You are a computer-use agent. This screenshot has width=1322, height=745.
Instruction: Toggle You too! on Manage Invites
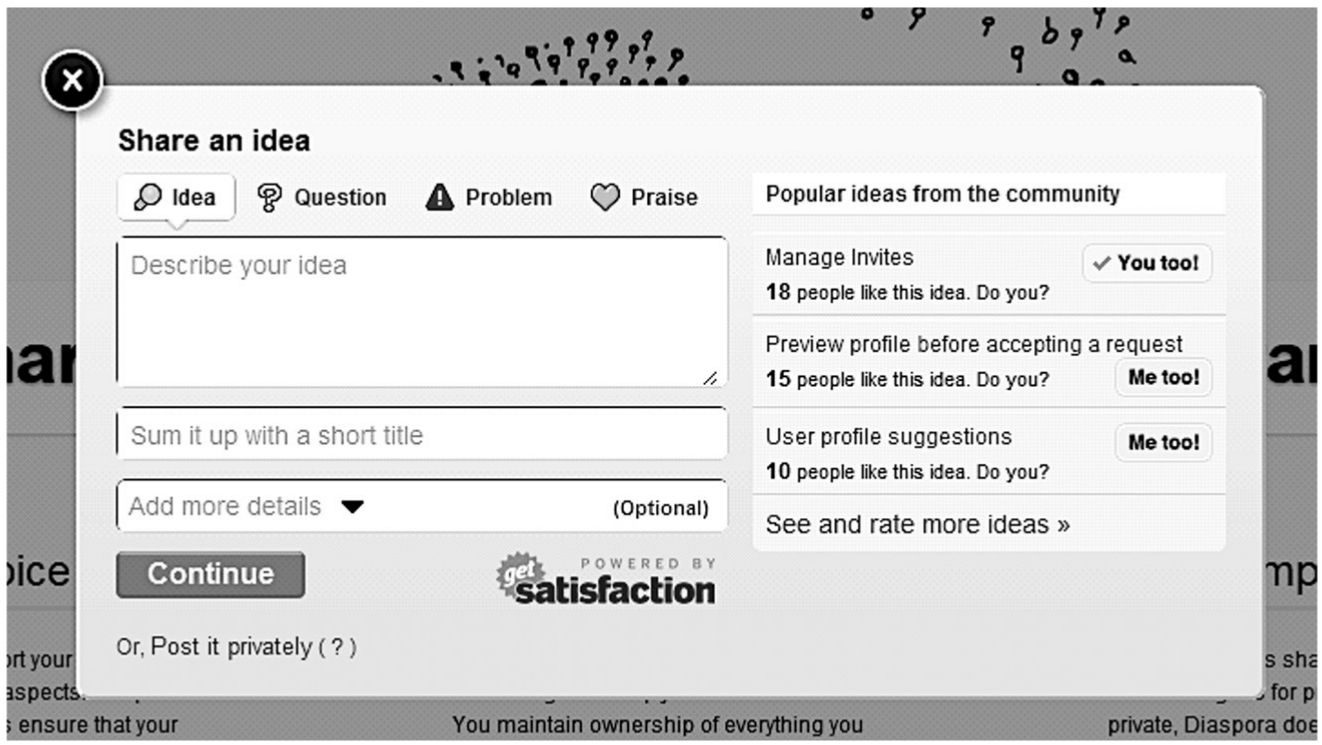pyautogui.click(x=1147, y=264)
